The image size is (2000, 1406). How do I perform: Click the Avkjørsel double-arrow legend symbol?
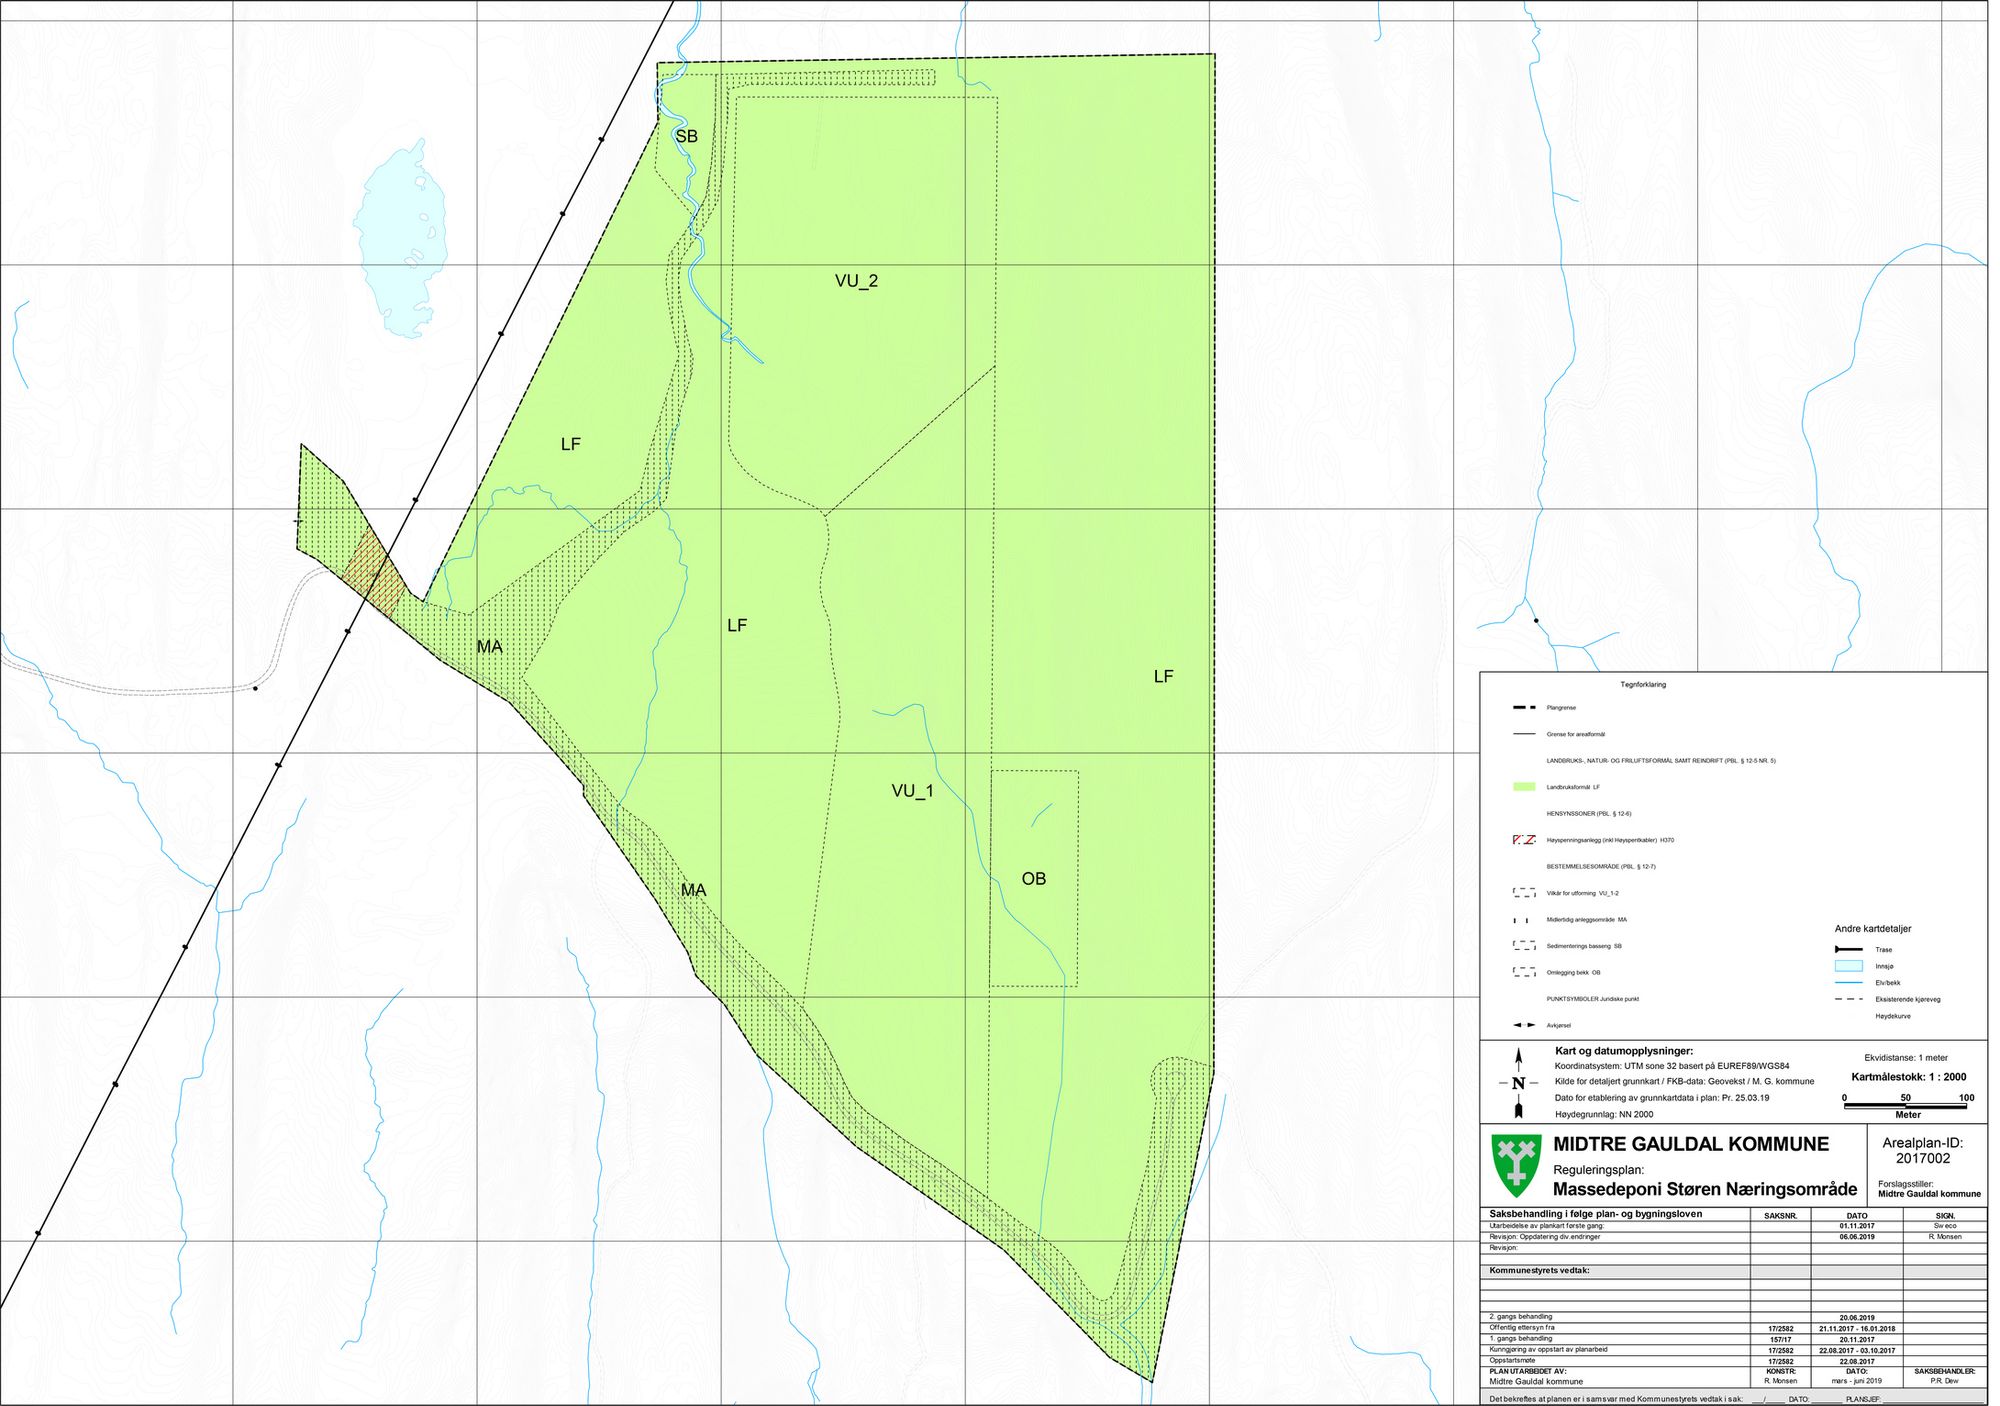tap(1524, 1025)
